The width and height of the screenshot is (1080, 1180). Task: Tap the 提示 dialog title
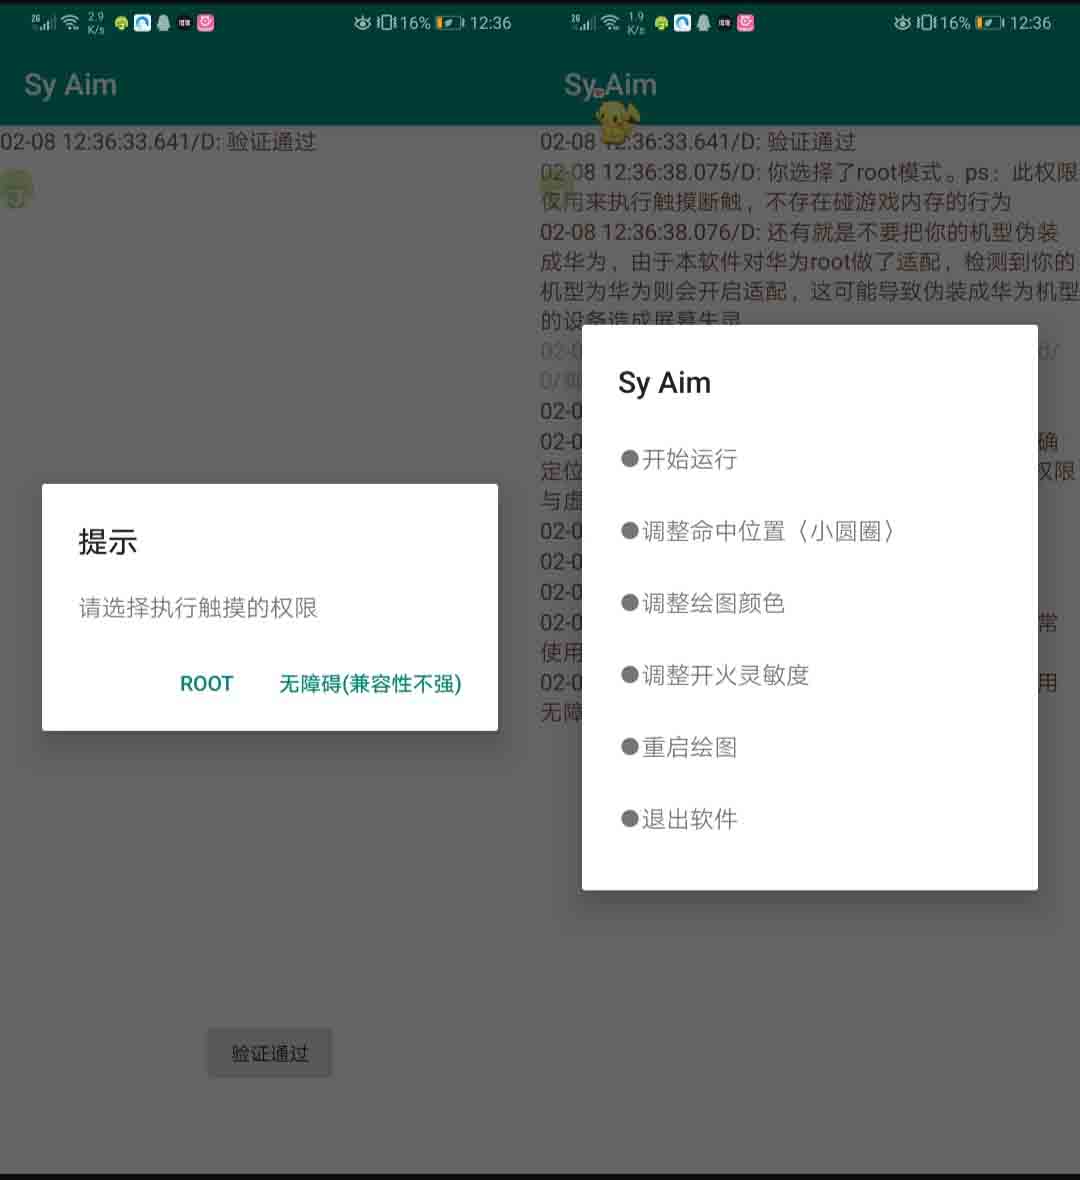click(x=108, y=542)
